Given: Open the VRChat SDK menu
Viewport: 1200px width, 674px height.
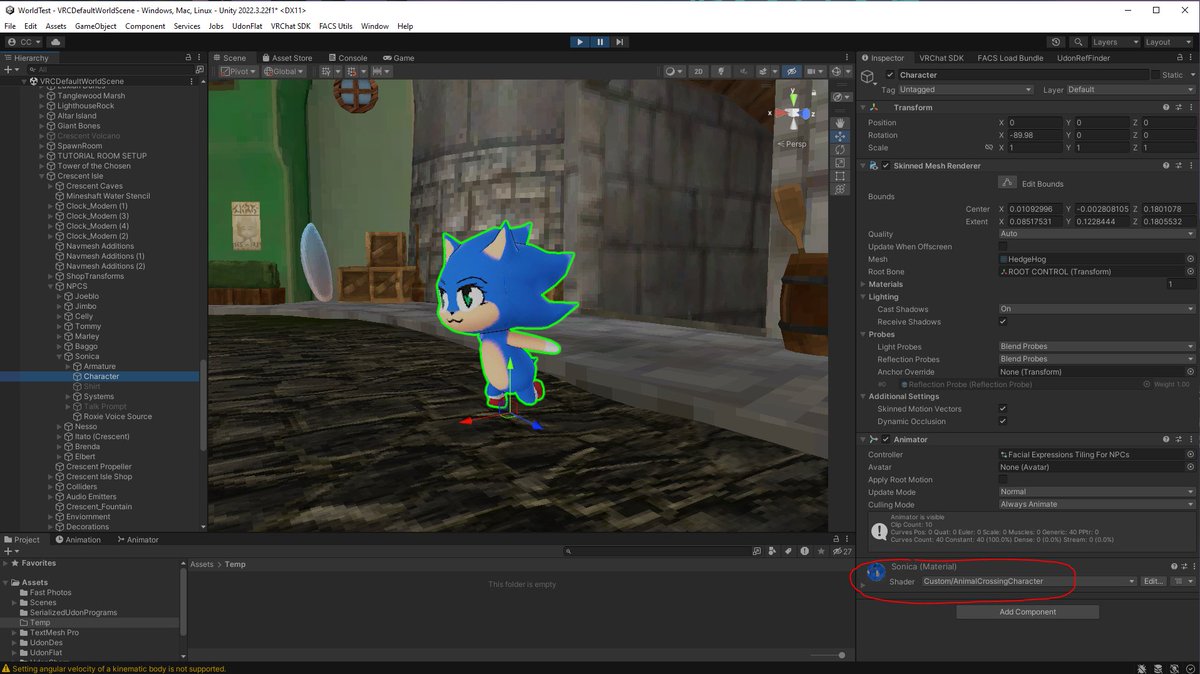Looking at the screenshot, I should coord(290,26).
